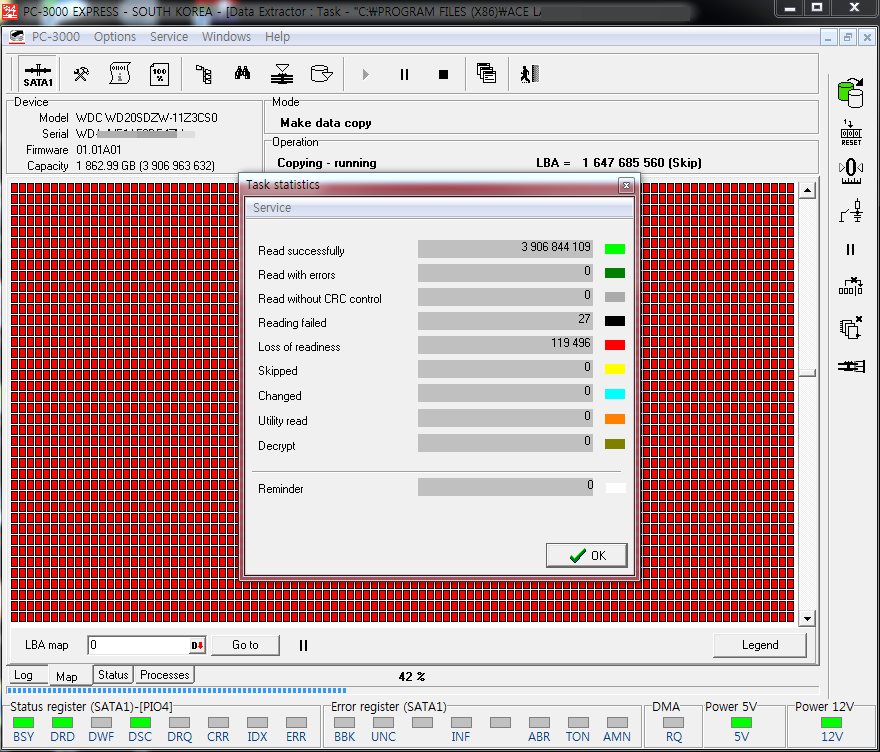Click the 100% sheet toolbar icon
The width and height of the screenshot is (880, 752).
click(x=159, y=74)
